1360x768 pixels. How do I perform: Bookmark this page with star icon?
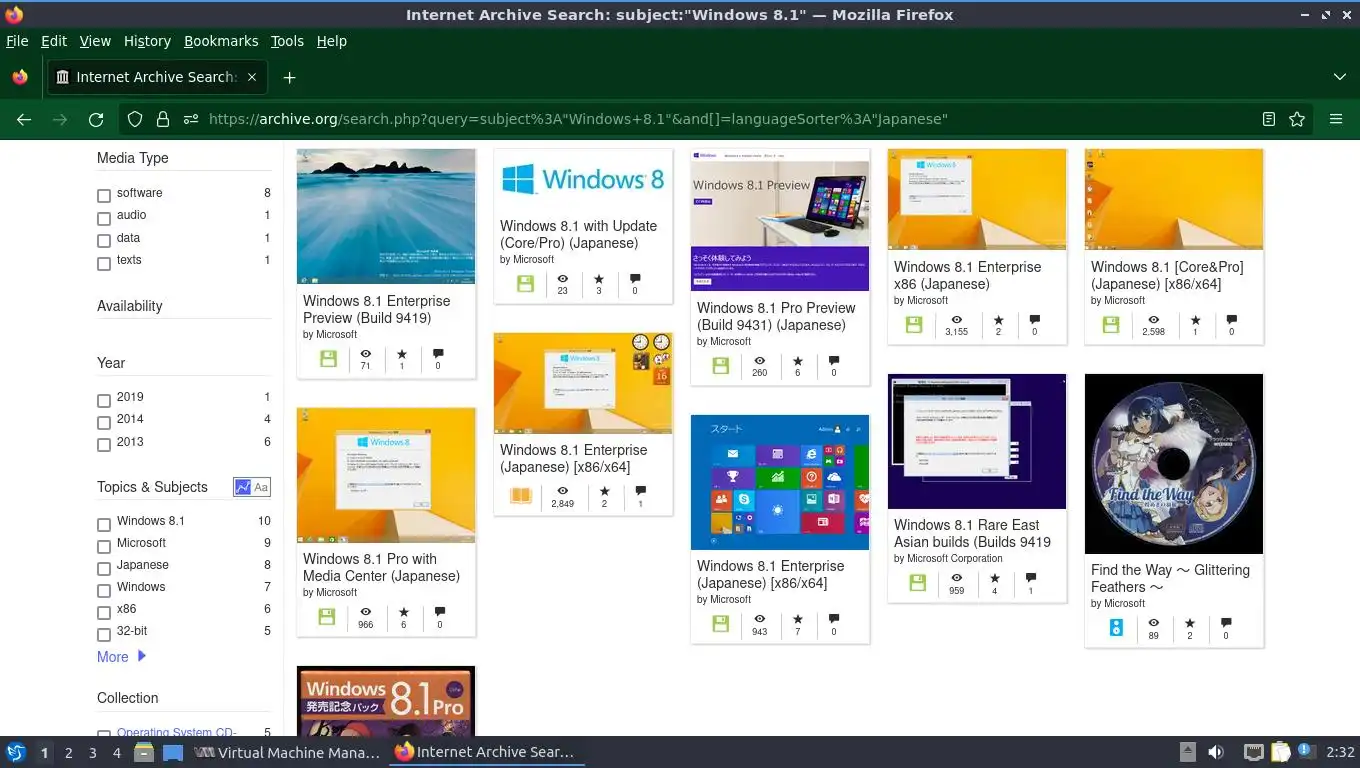click(1297, 119)
